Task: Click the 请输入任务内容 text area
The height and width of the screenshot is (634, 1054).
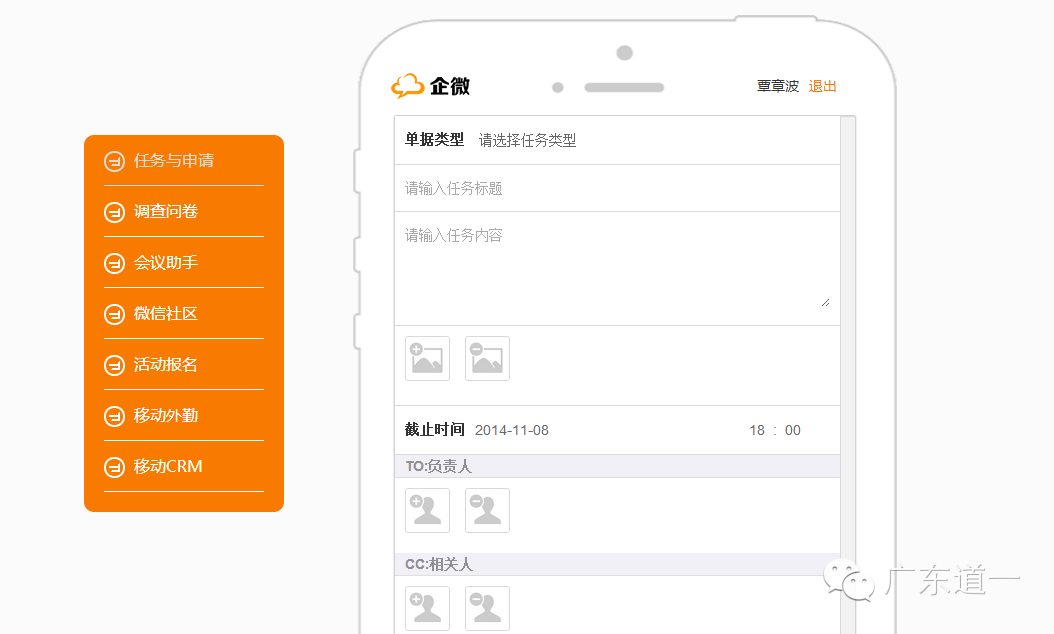Action: click(x=617, y=269)
